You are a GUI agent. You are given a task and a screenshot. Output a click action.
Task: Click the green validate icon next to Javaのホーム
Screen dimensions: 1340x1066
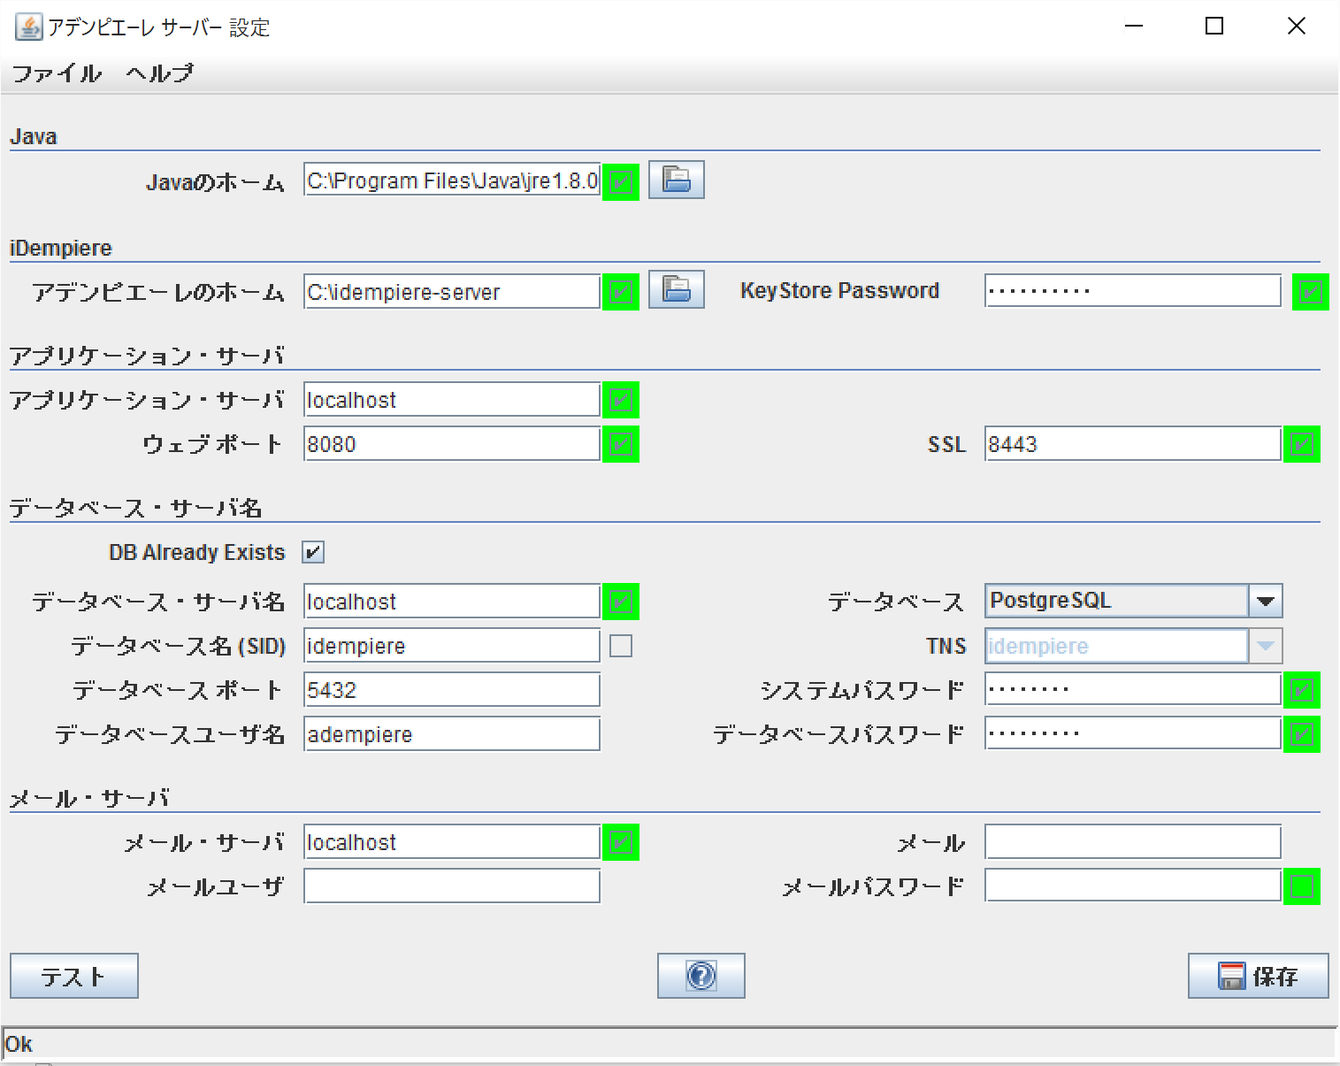(620, 180)
